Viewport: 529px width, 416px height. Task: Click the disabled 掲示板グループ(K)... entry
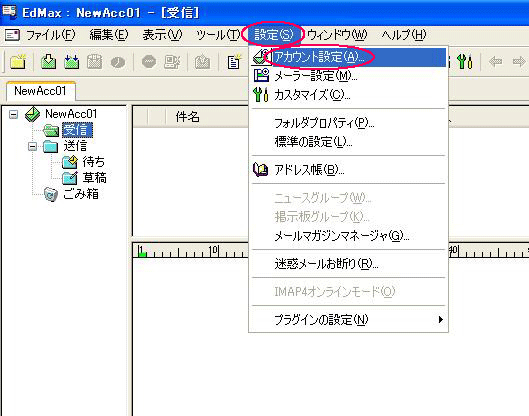(x=349, y=217)
